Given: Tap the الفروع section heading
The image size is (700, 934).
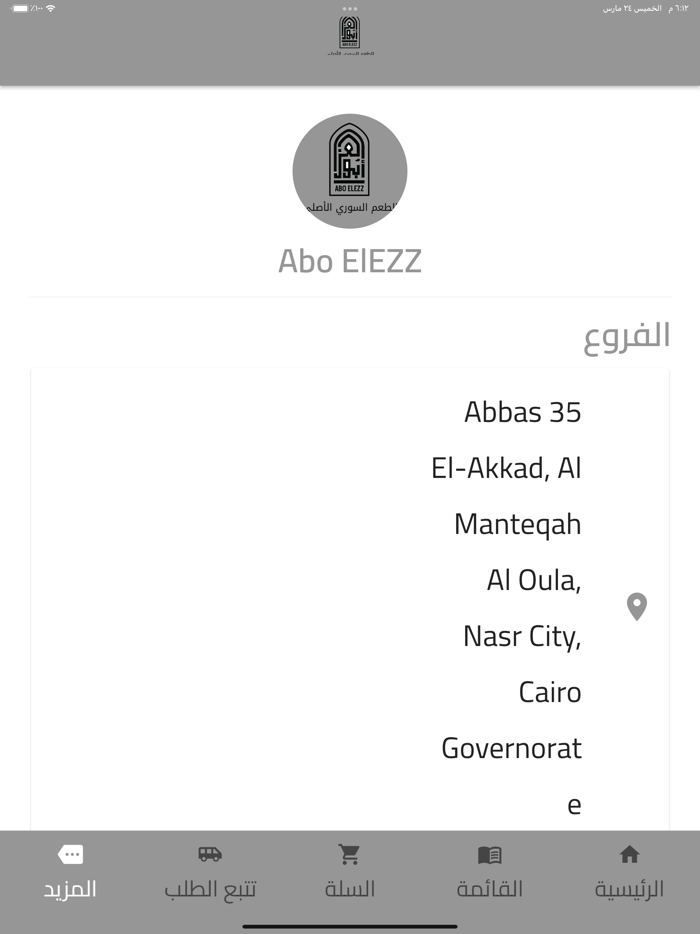Looking at the screenshot, I should pos(629,335).
